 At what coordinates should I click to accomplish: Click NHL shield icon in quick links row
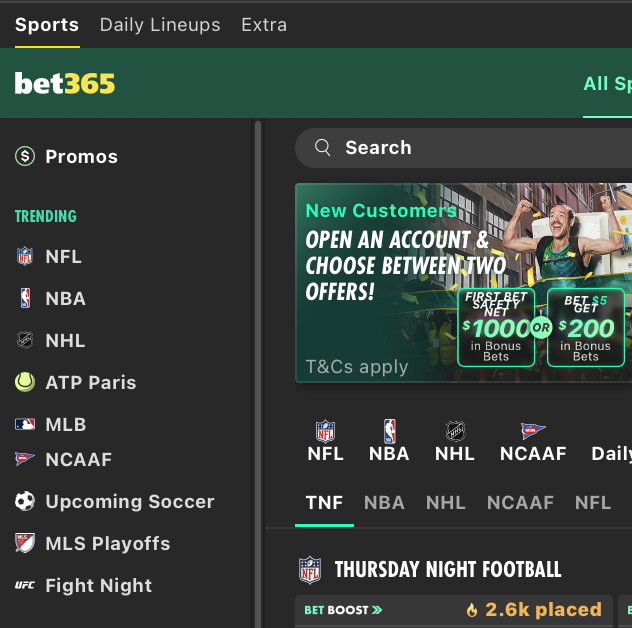(455, 431)
